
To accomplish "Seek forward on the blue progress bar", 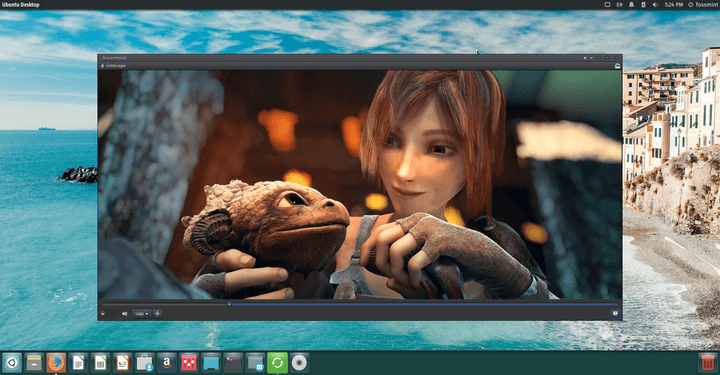I will point(425,304).
